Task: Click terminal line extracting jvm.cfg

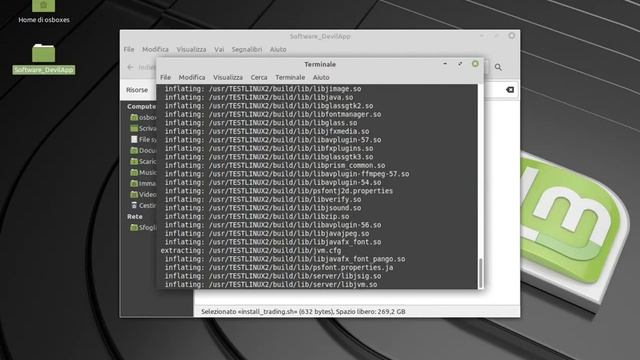Action: pos(251,251)
